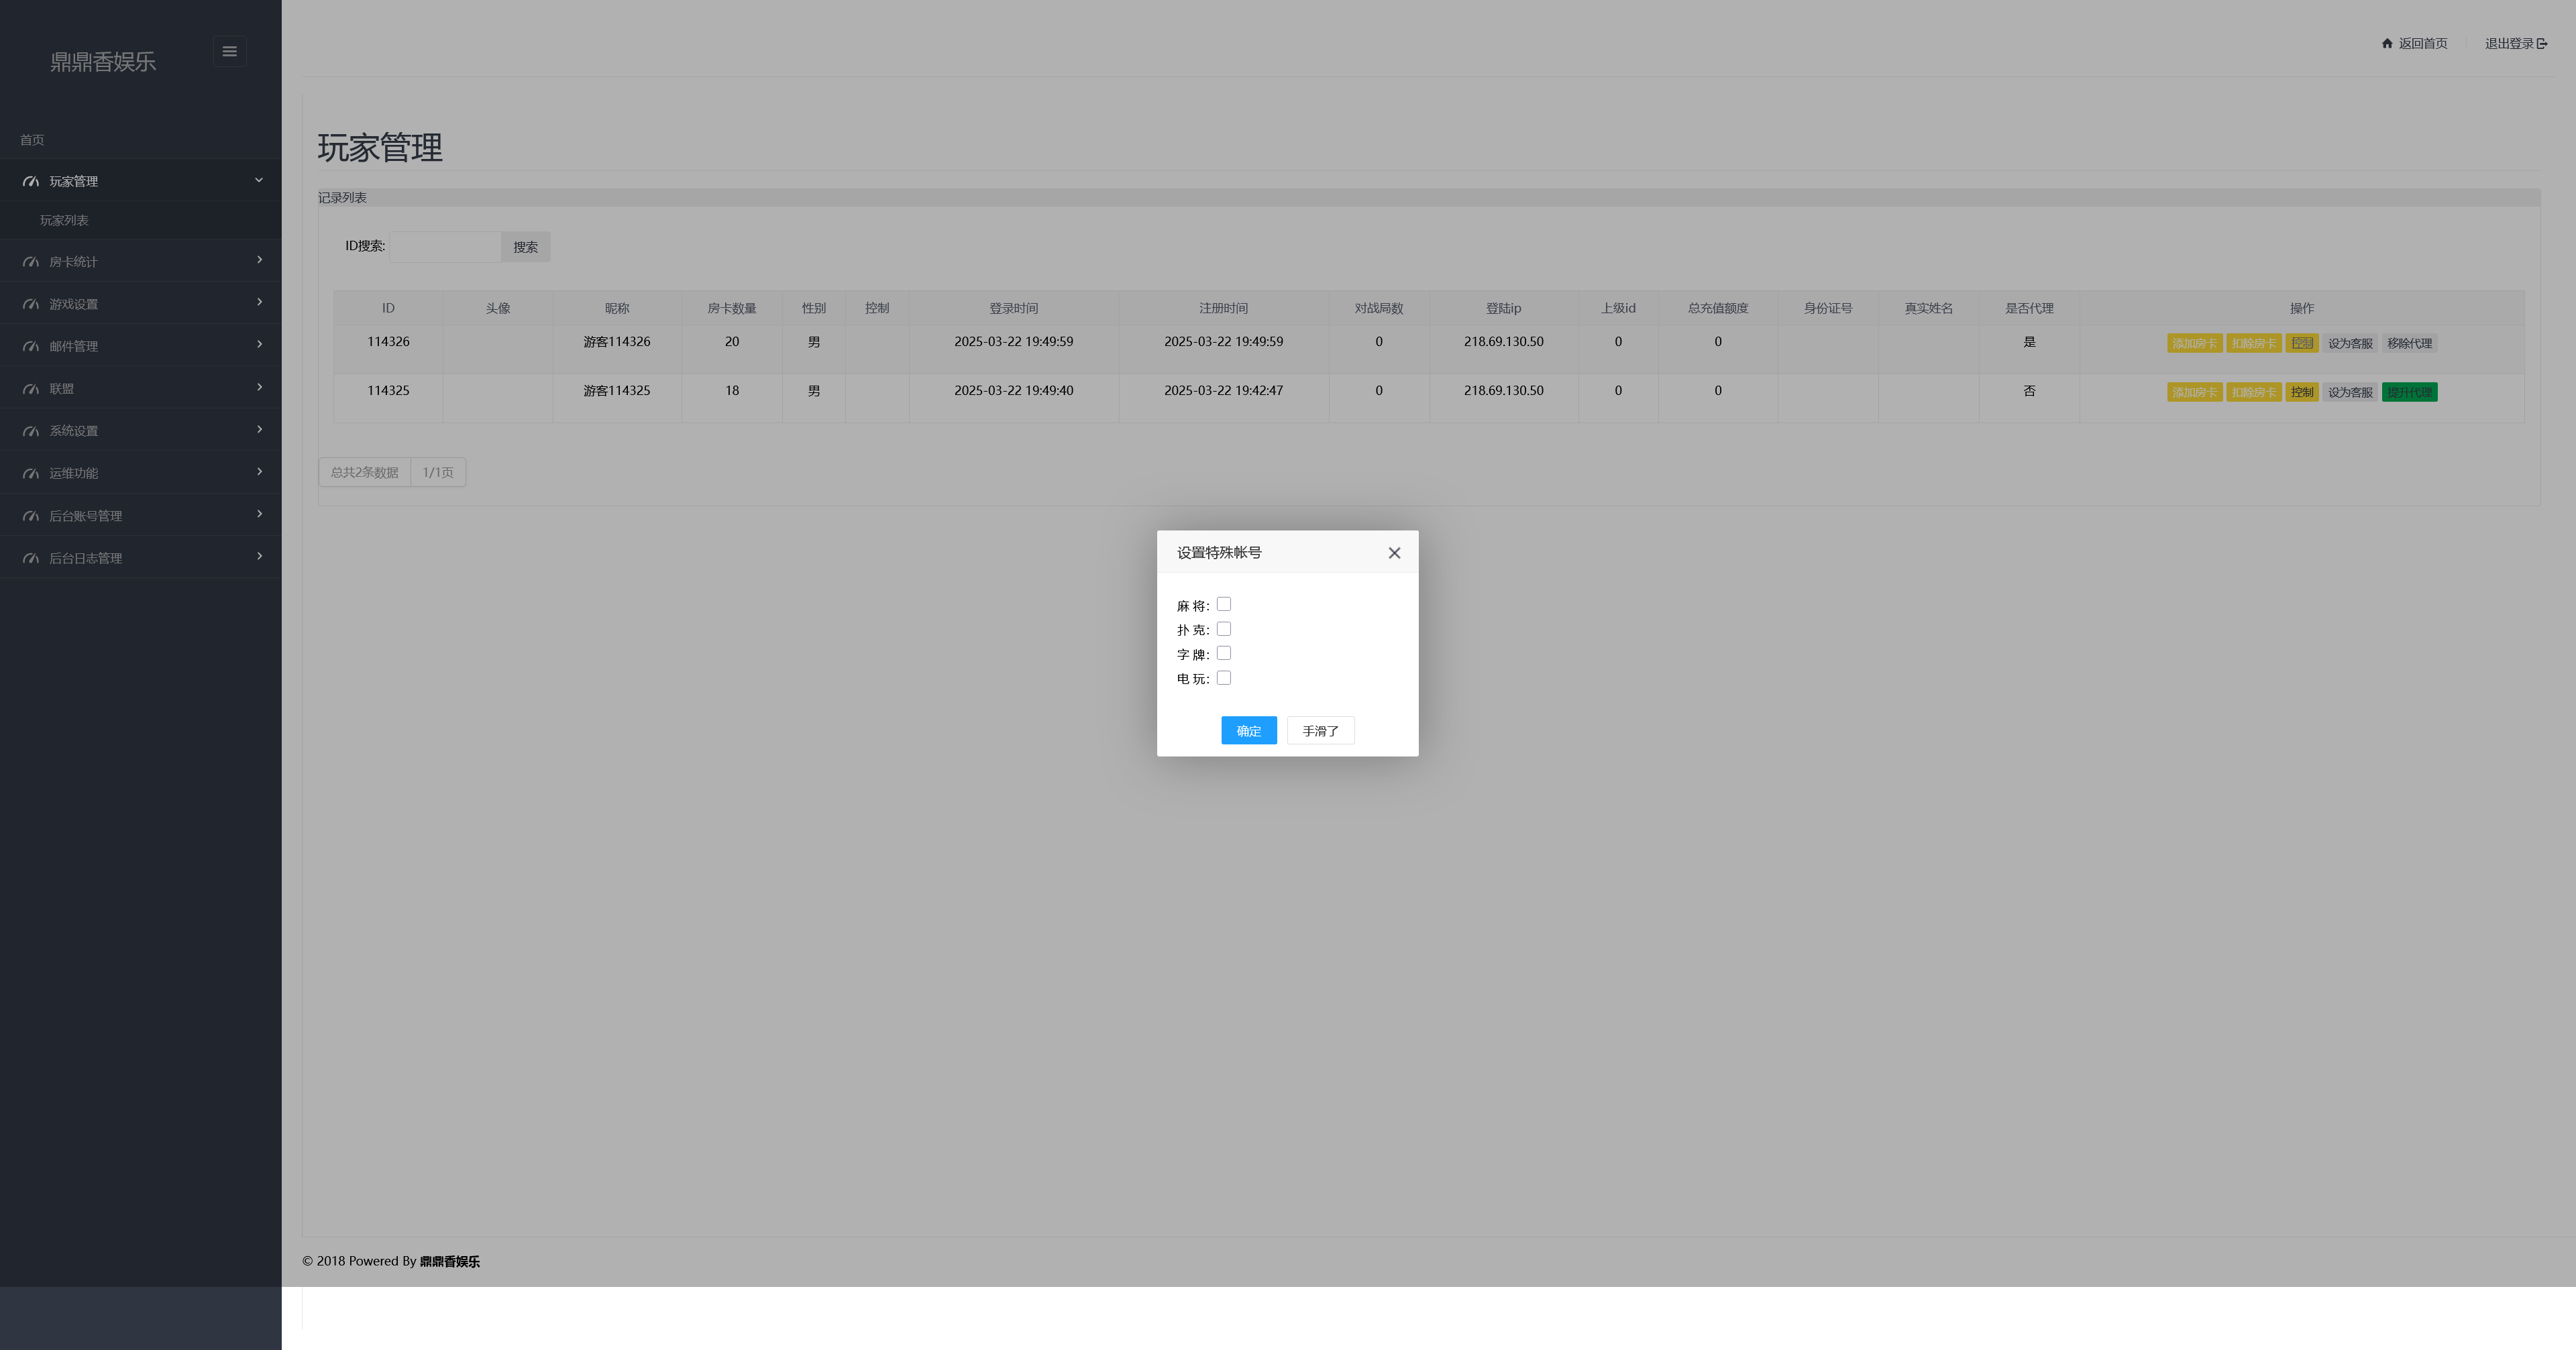The image size is (2576, 1350).
Task: Collapse the 玩家管理 menu chevron
Action: click(x=259, y=180)
